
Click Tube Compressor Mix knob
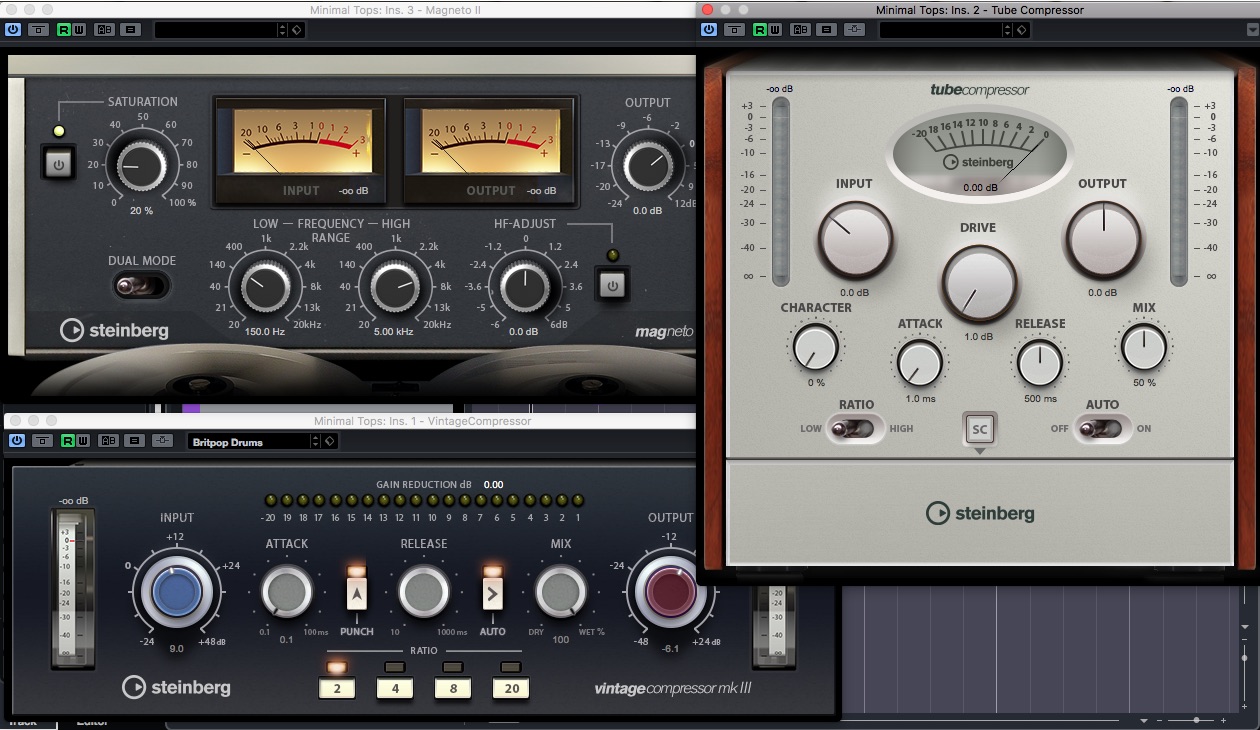coord(1144,348)
